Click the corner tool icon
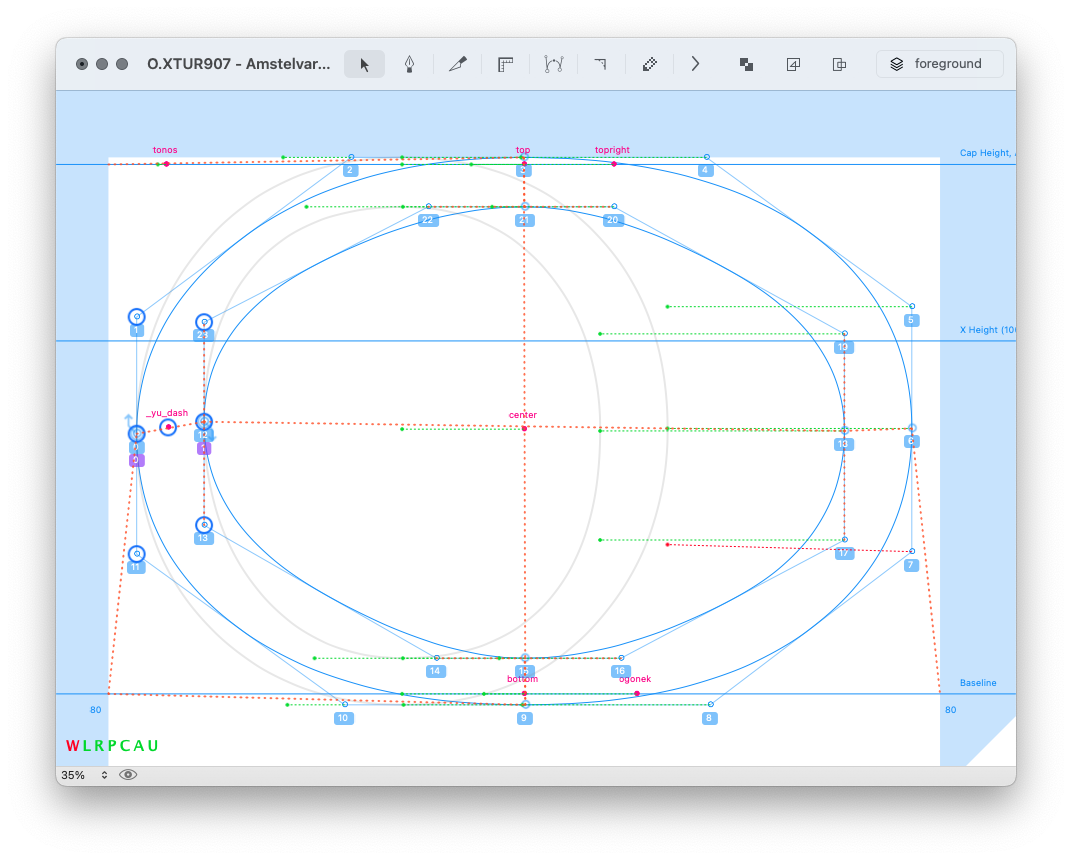Viewport: 1072px width, 860px height. click(600, 64)
